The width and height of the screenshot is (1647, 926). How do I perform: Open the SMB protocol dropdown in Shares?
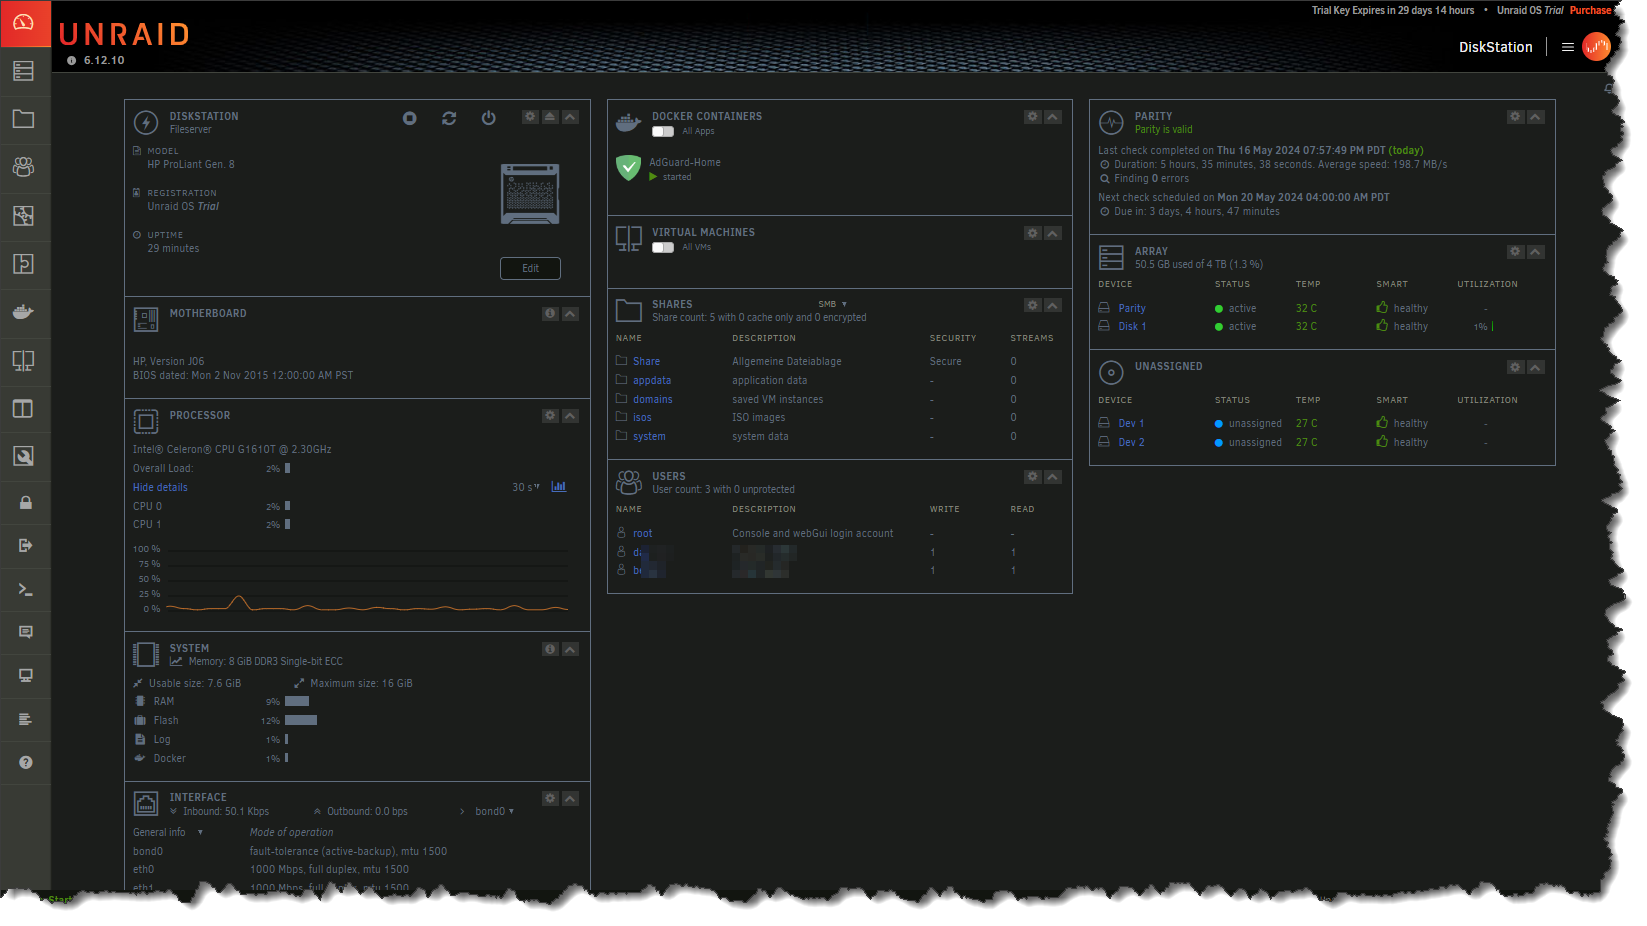833,304
